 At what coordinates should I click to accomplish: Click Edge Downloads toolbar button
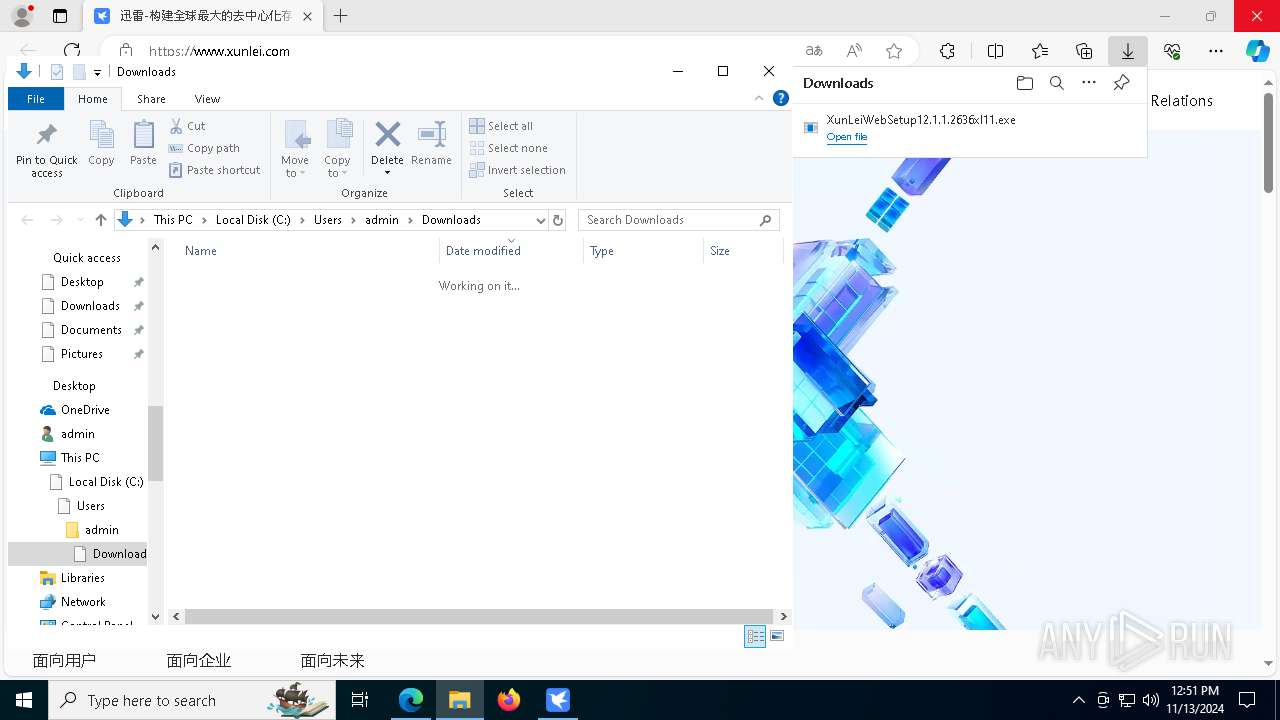1127,51
